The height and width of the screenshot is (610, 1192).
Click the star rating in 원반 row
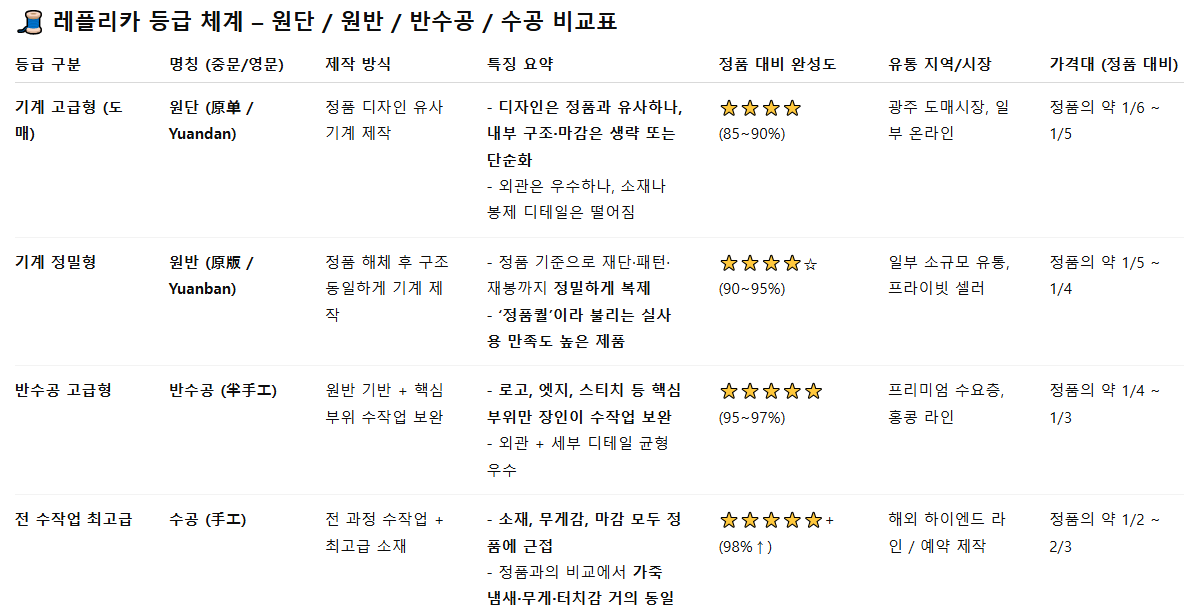coord(768,263)
